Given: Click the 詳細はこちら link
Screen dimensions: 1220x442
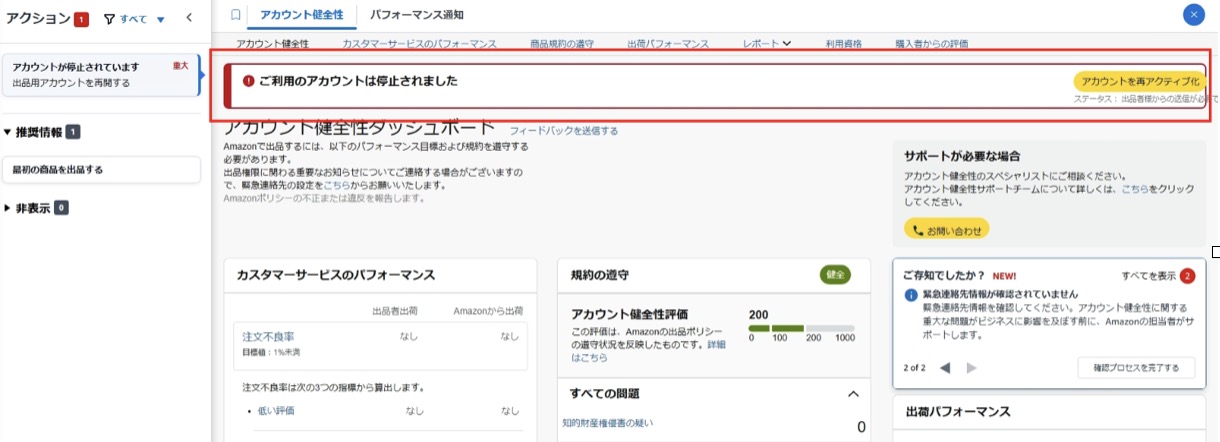Looking at the screenshot, I should click(x=648, y=351).
